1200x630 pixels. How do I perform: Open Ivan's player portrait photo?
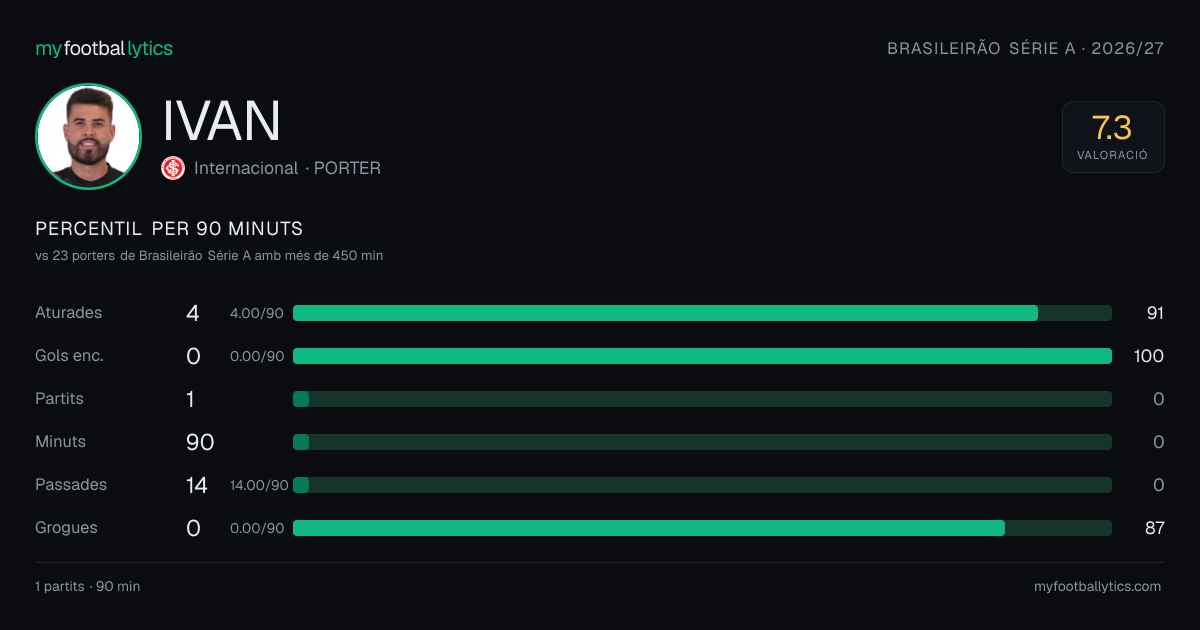[x=88, y=136]
